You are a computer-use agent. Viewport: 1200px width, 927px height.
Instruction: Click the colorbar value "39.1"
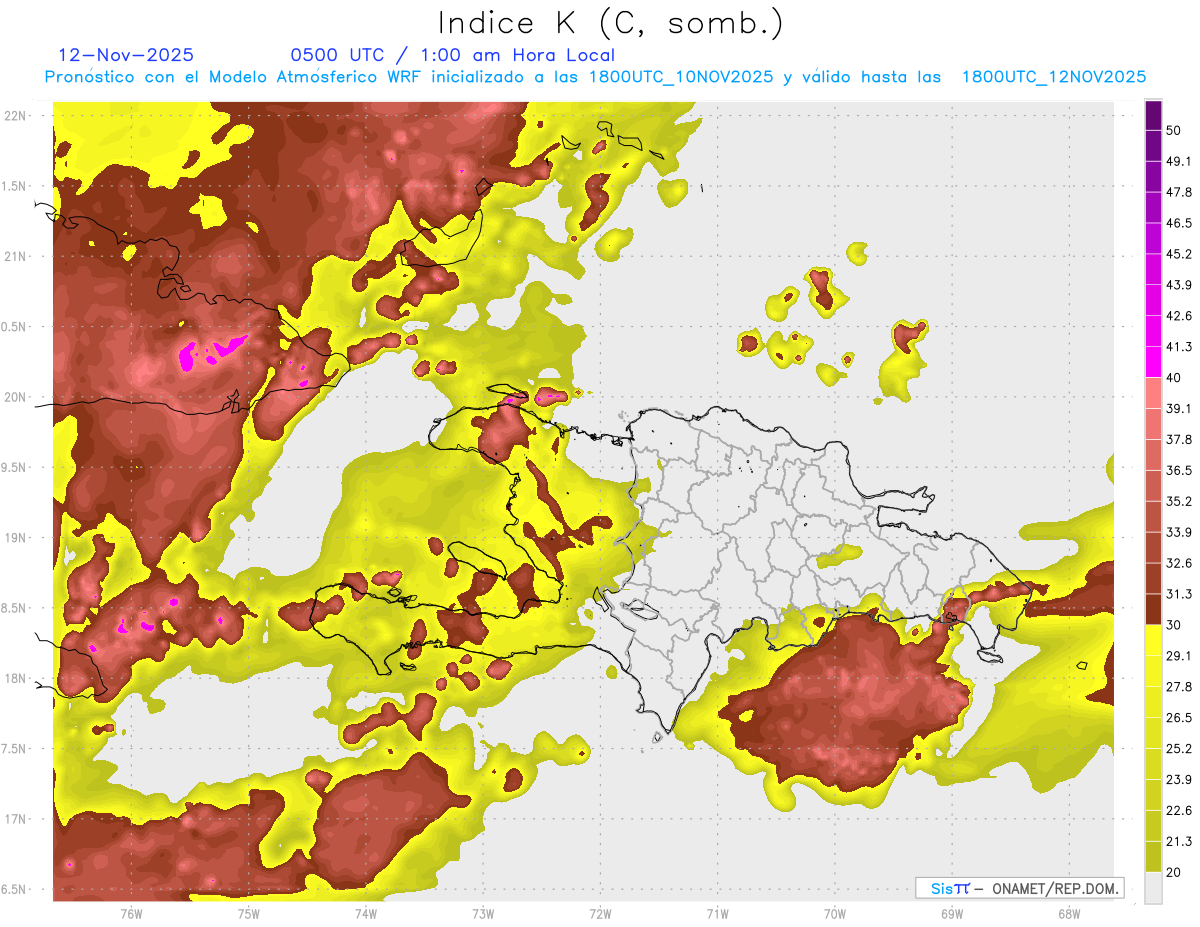1178,409
